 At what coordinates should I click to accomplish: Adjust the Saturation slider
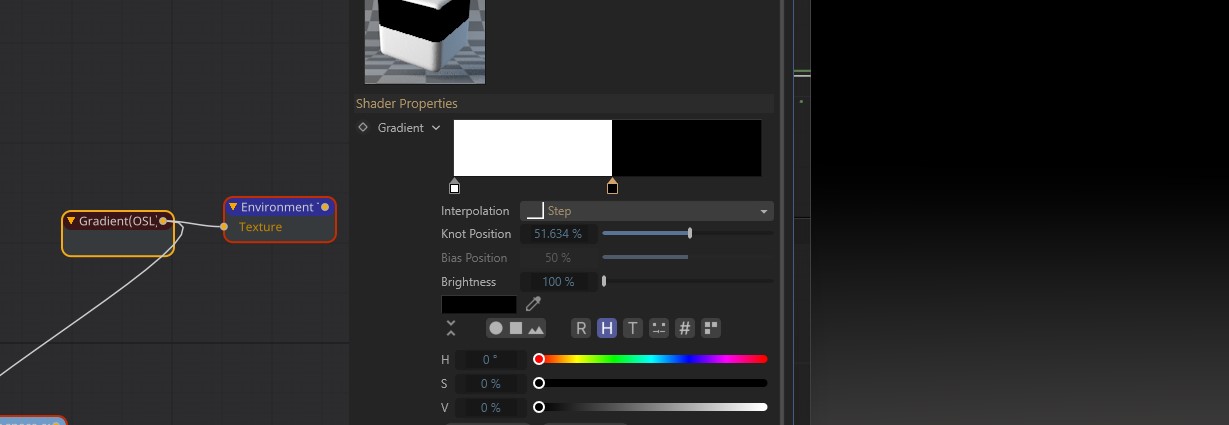click(x=653, y=383)
